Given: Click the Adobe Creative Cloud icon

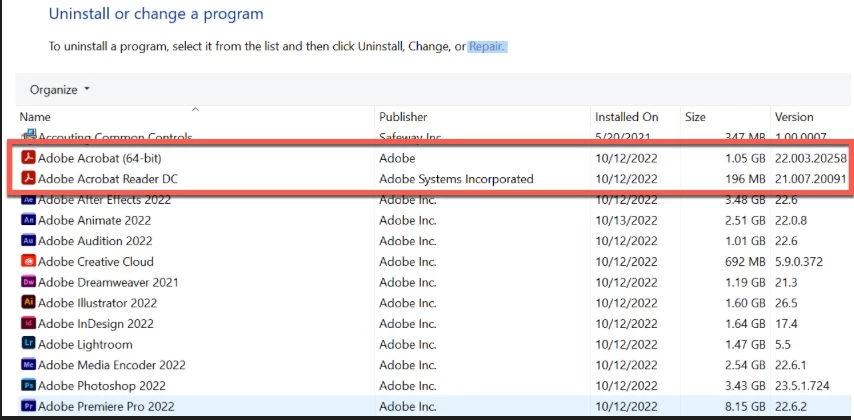Looking at the screenshot, I should 28,261.
